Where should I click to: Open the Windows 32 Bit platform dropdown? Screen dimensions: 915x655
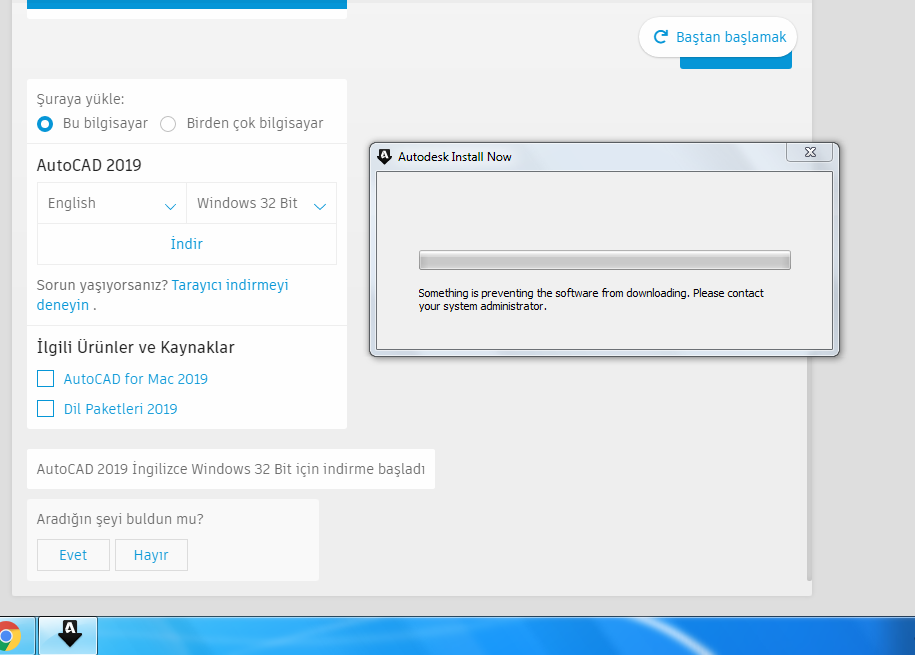click(261, 203)
